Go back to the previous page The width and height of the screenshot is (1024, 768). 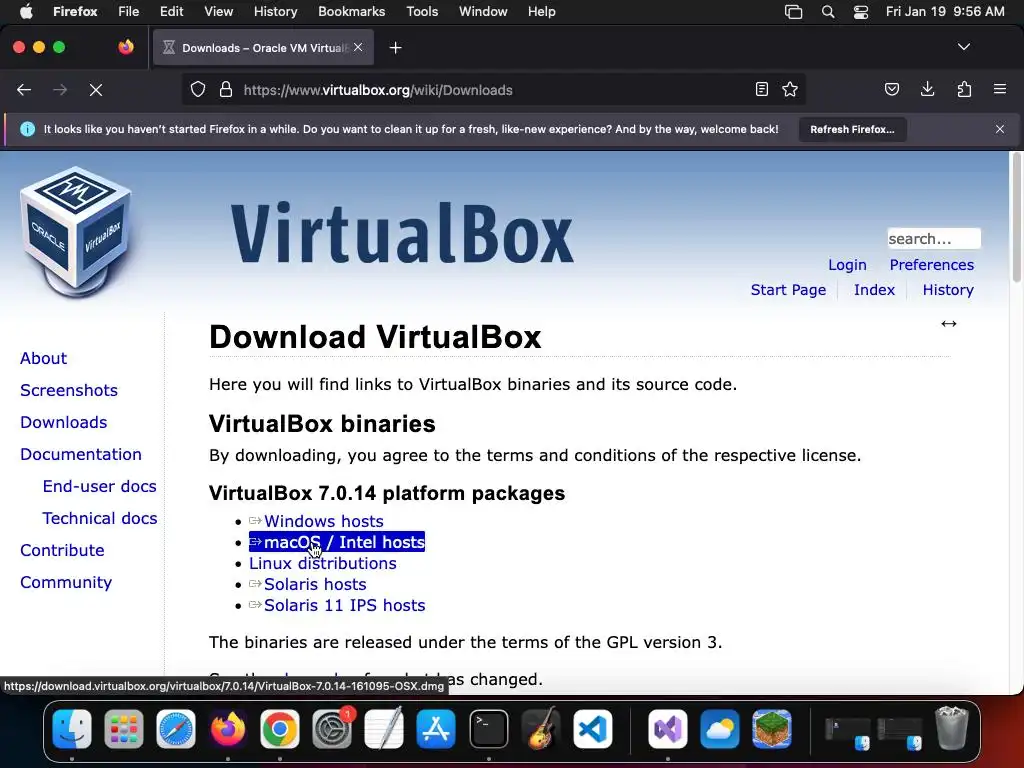pyautogui.click(x=24, y=90)
